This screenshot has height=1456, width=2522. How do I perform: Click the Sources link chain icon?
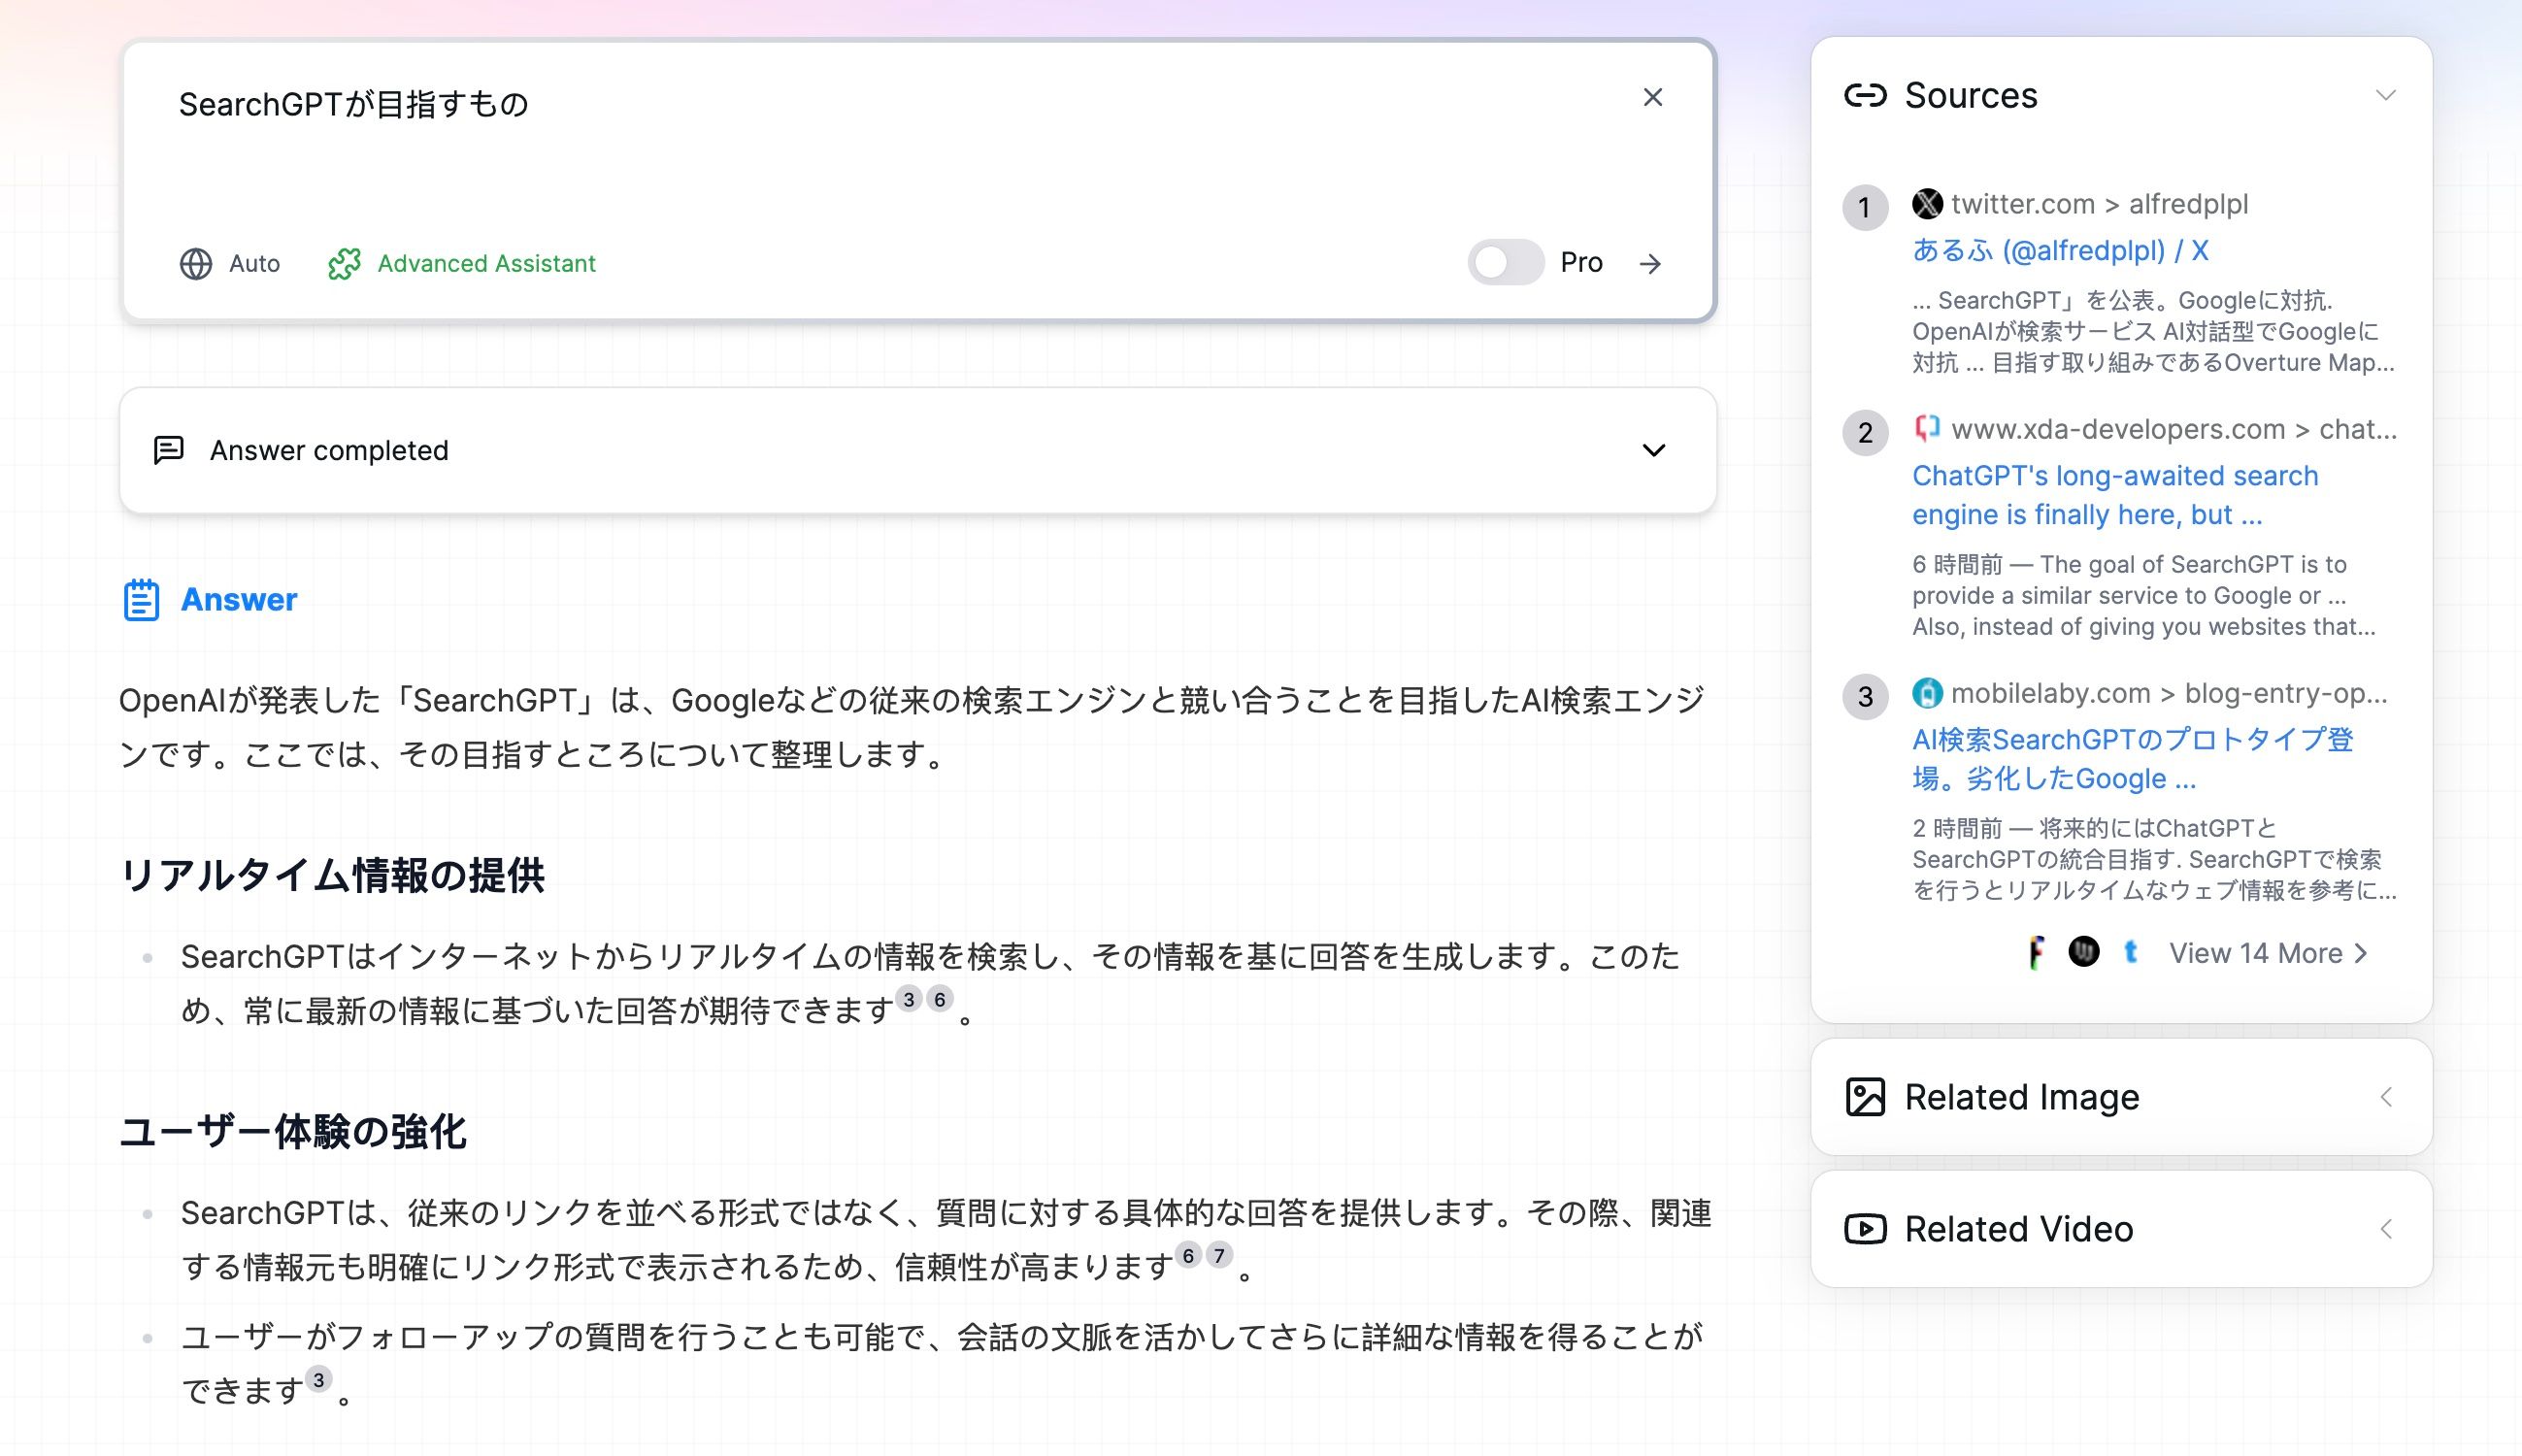coord(1865,95)
